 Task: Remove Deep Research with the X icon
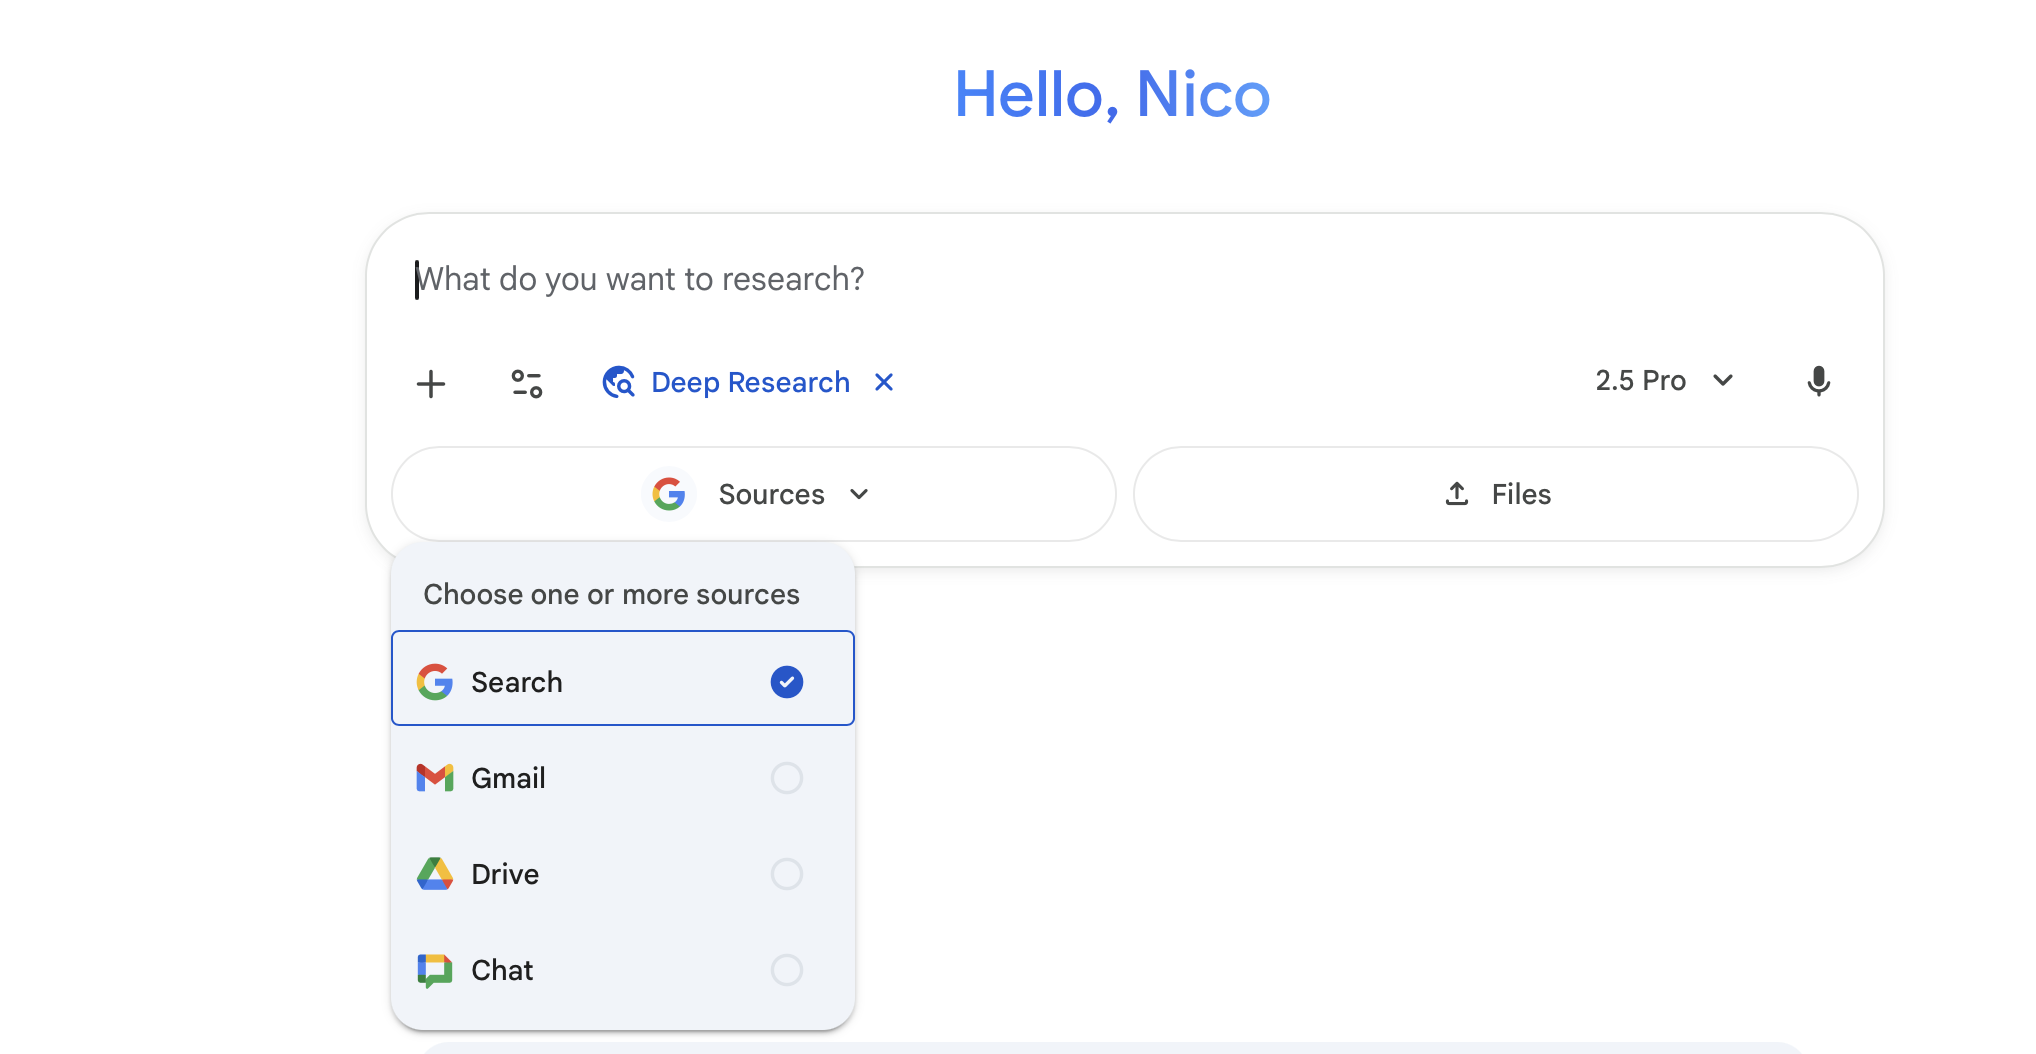(x=884, y=382)
